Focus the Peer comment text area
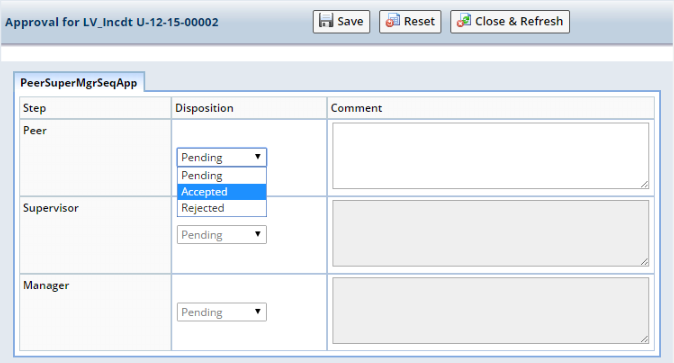This screenshot has width=674, height=363. [490, 156]
